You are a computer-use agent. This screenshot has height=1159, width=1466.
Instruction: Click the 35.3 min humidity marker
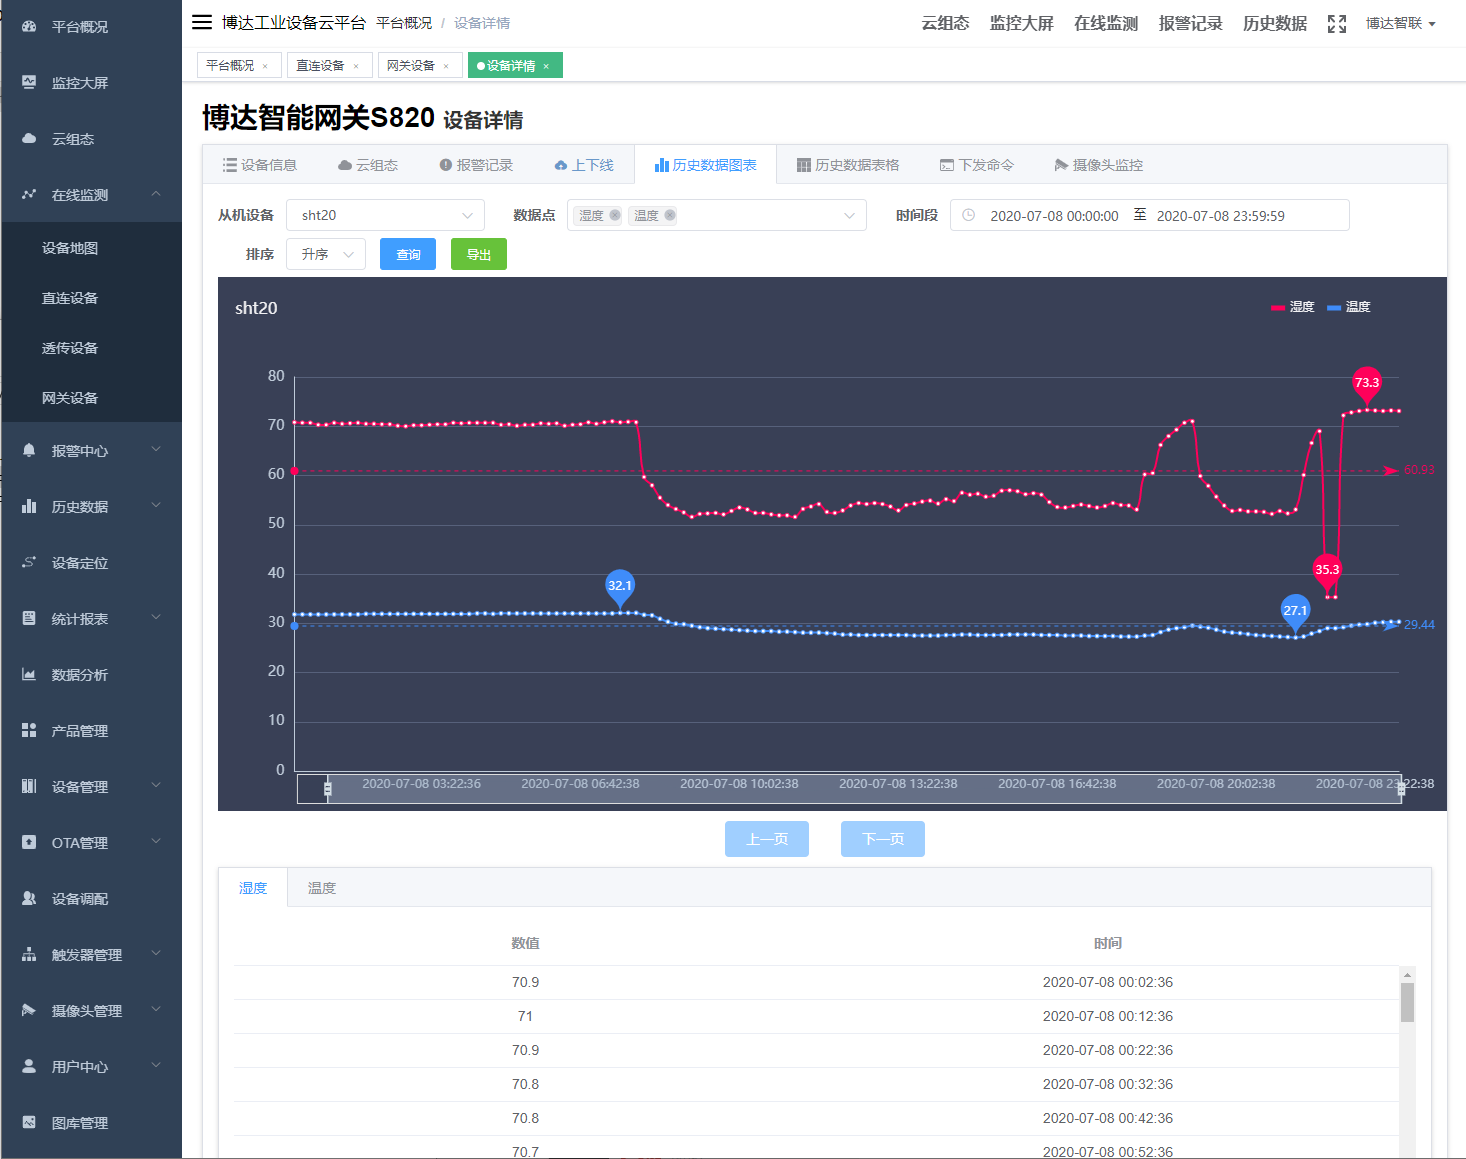1327,572
